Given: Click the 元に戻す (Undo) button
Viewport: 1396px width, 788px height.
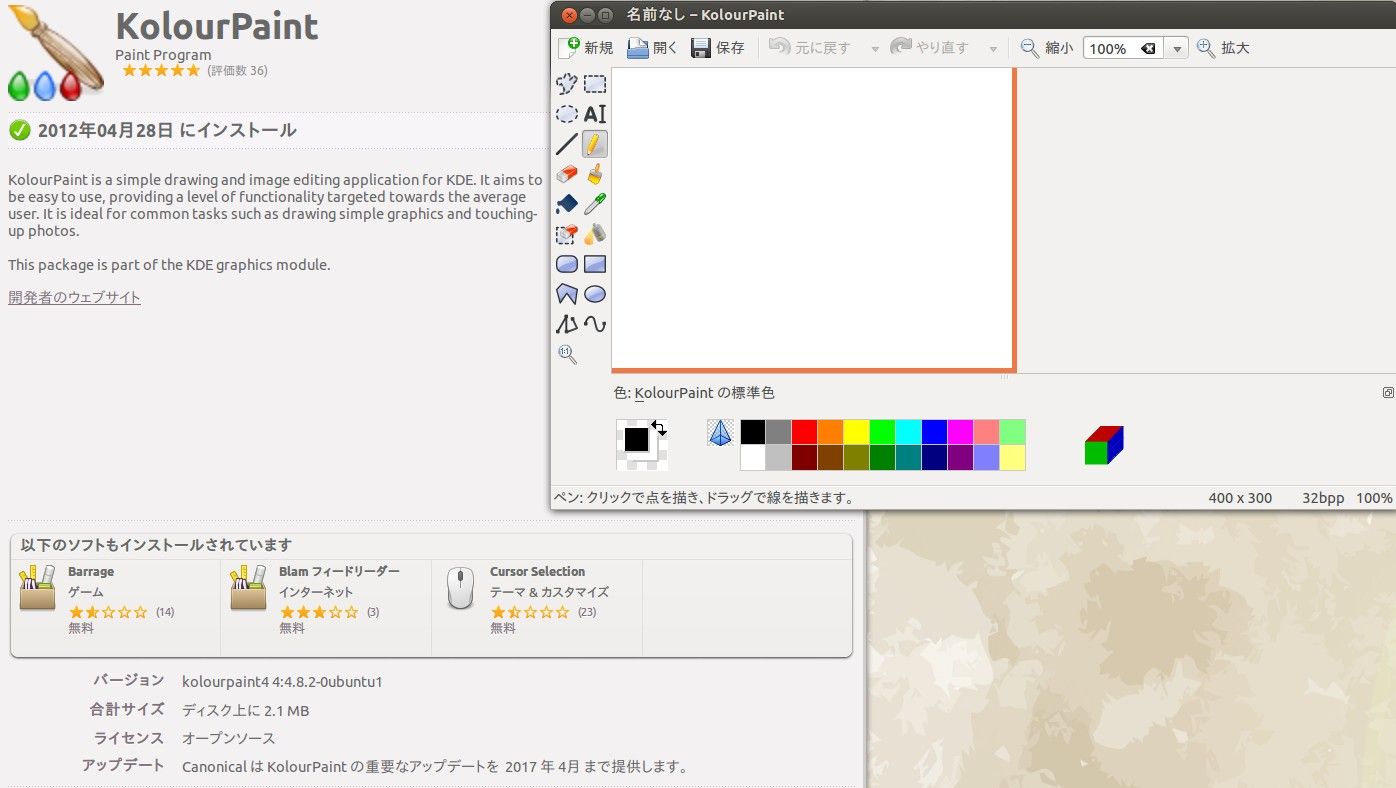Looking at the screenshot, I should [809, 48].
